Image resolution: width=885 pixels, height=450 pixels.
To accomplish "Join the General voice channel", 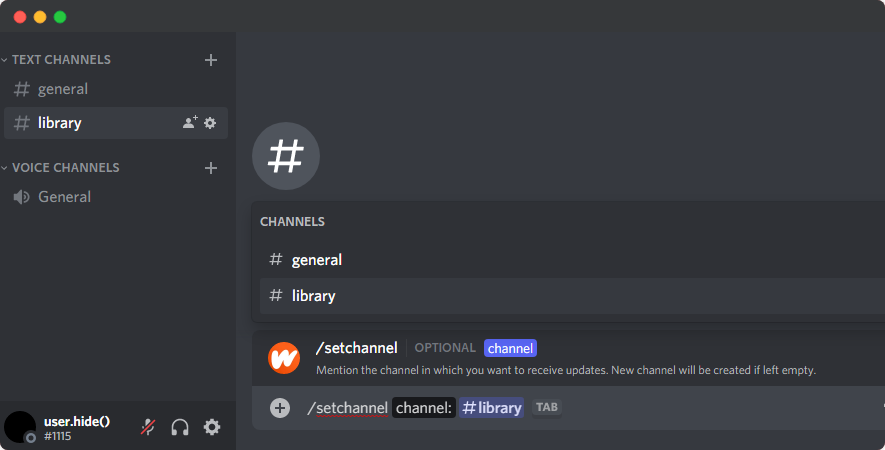I will coord(64,197).
